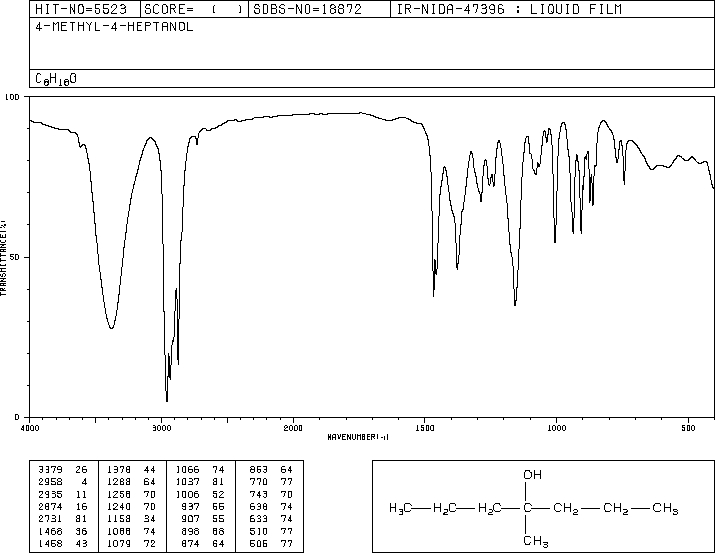Click the deepest C-H stretch peak near 2958

click(x=167, y=400)
